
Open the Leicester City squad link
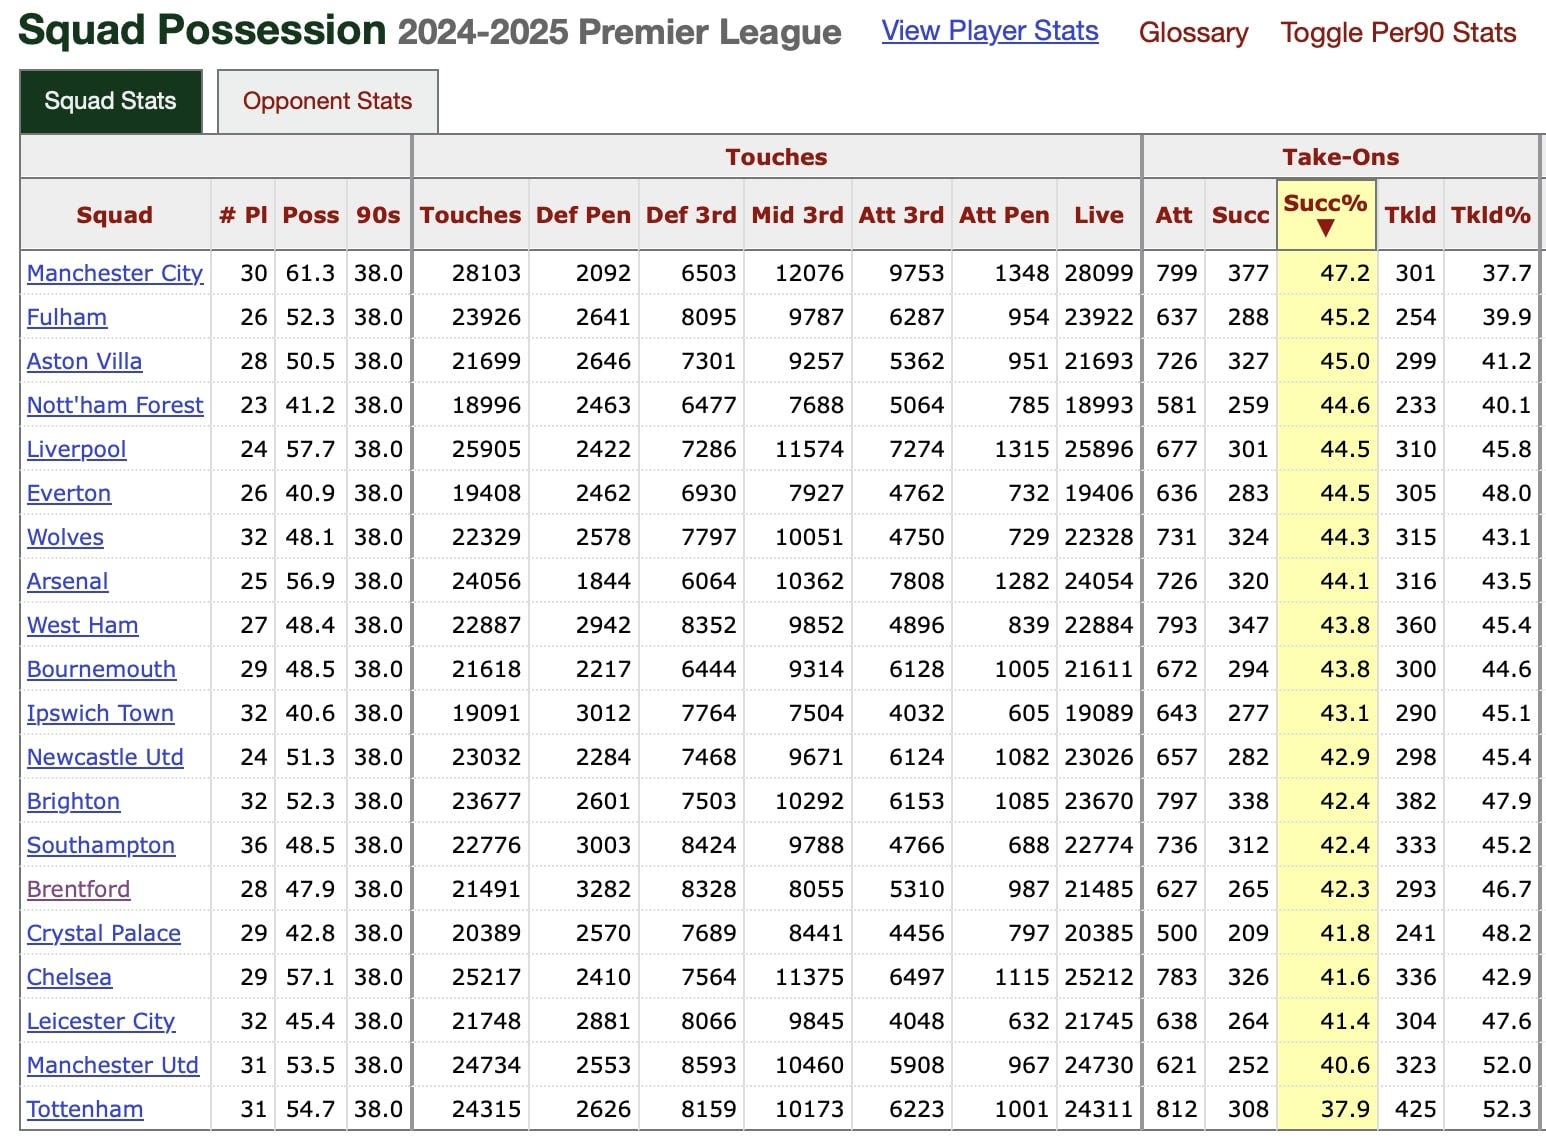[101, 1021]
